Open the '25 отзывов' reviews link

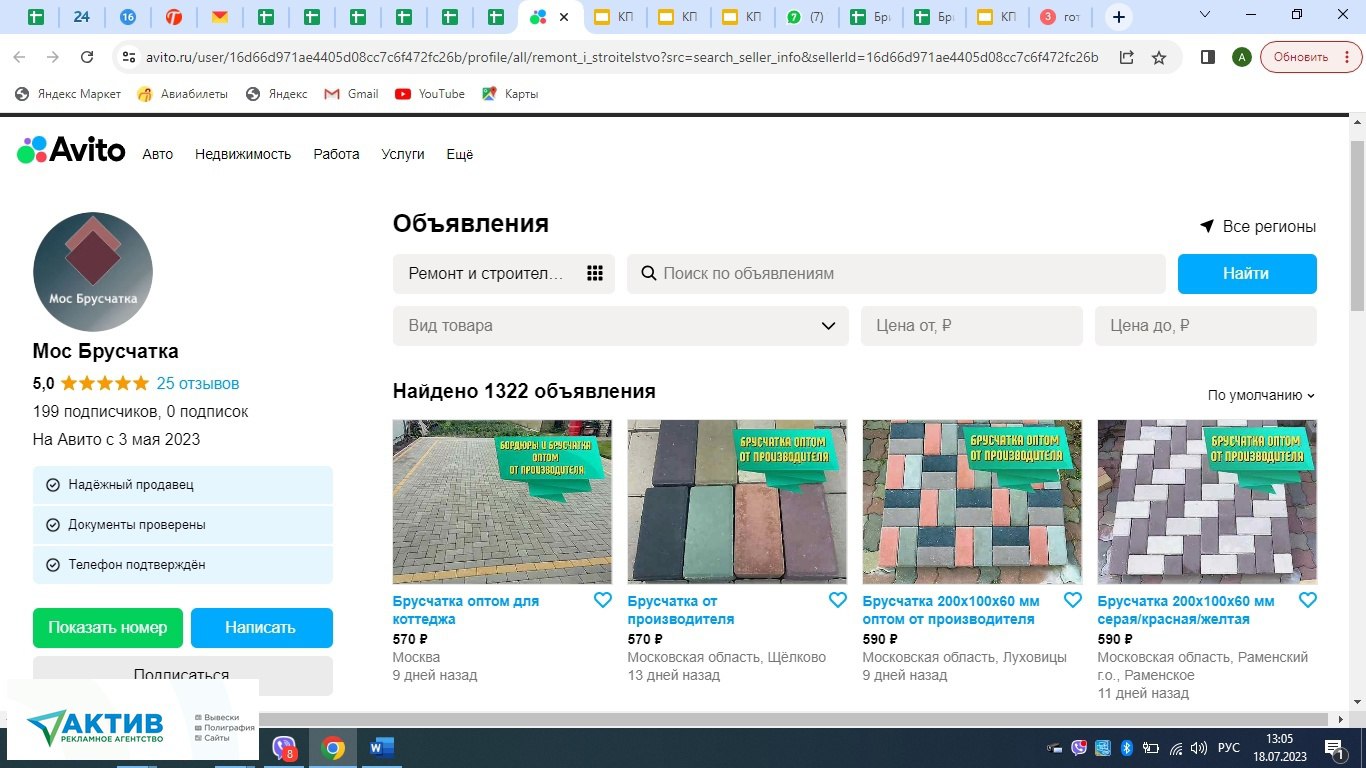click(x=198, y=383)
